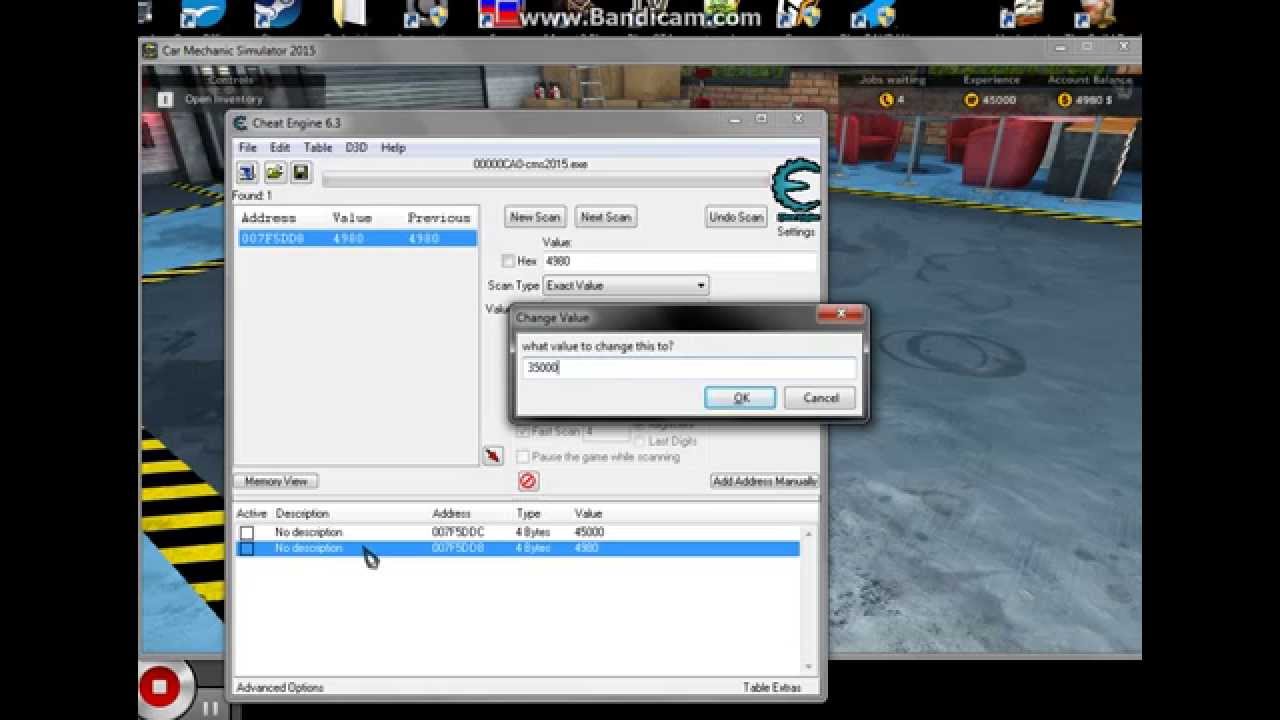Click the process name 00000CA0-cms2015.exe label
The image size is (1280, 720).
[x=530, y=163]
